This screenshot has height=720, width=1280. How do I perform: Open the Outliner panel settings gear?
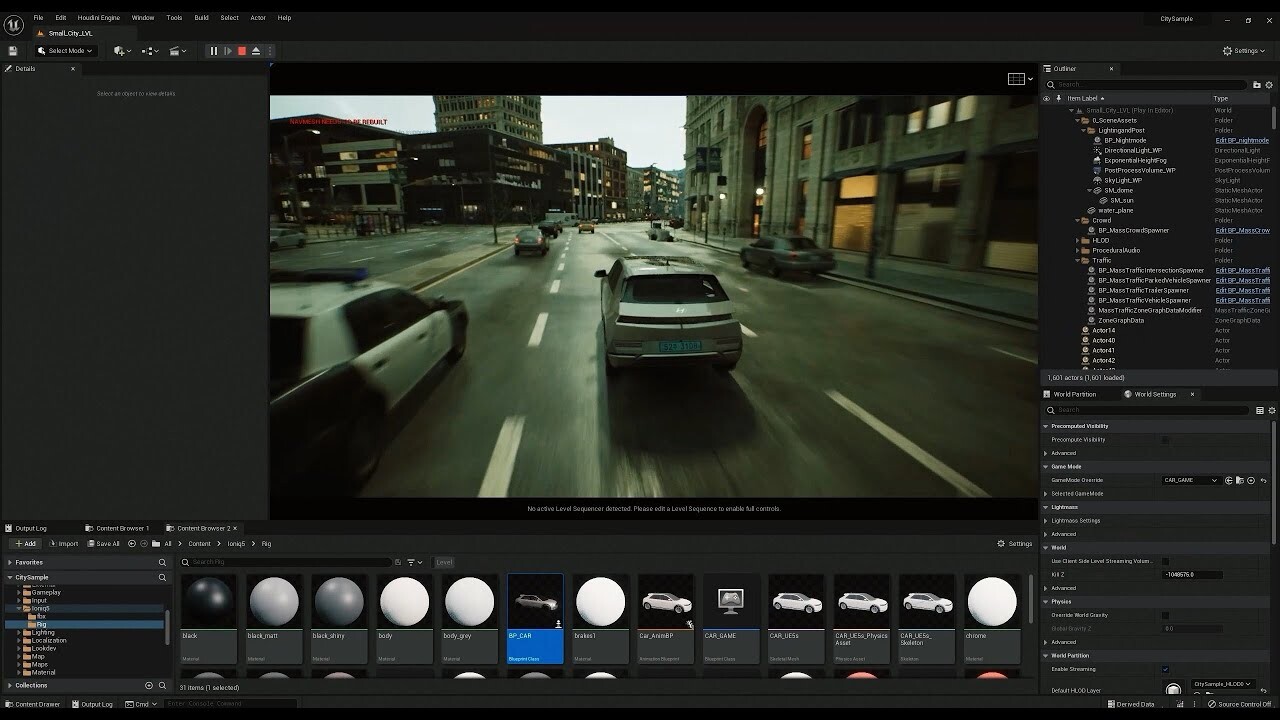(1269, 84)
